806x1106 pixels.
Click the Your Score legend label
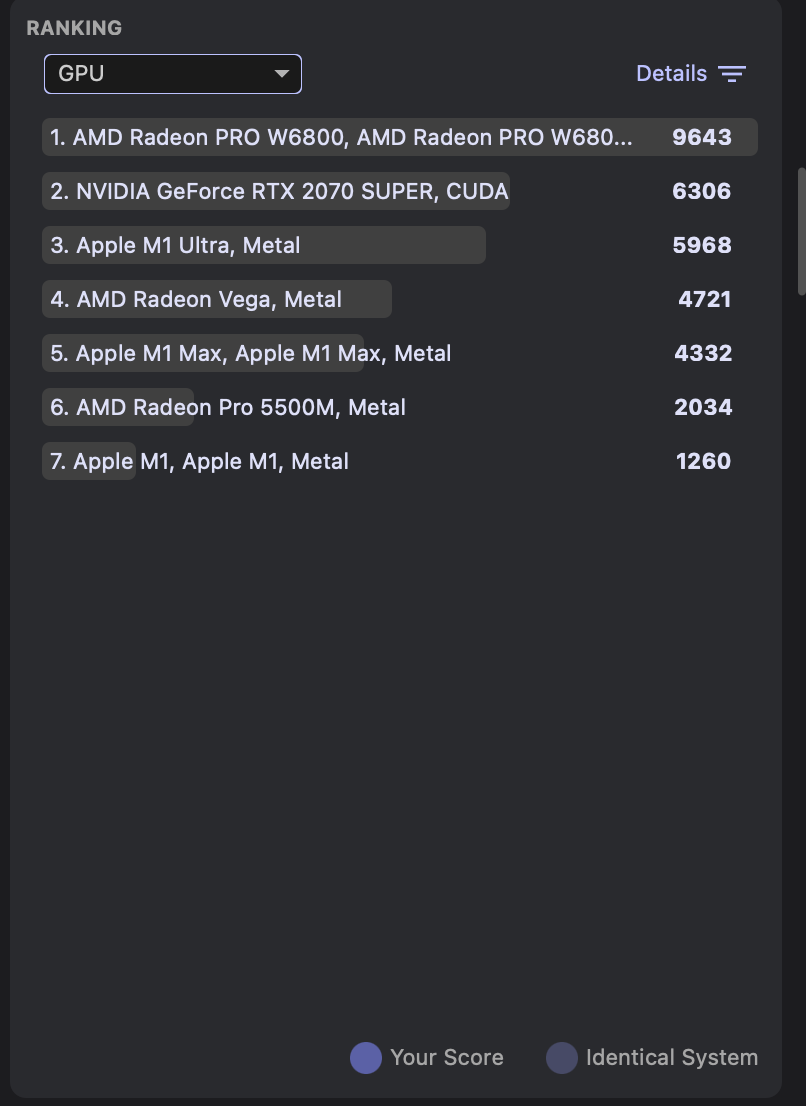click(447, 1058)
